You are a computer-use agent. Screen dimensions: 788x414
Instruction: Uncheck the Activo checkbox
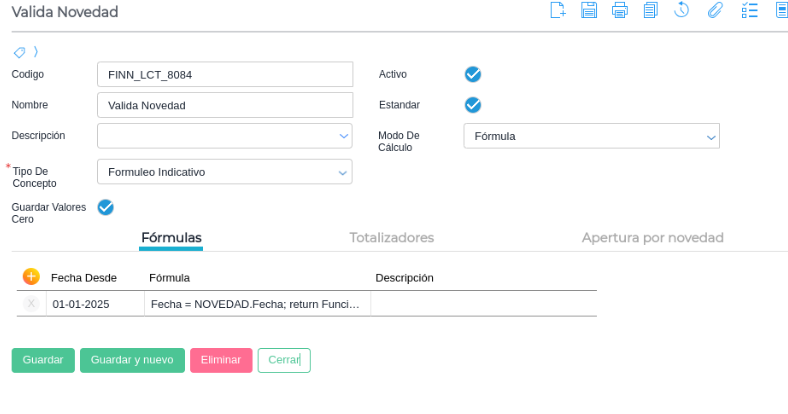[x=473, y=74]
